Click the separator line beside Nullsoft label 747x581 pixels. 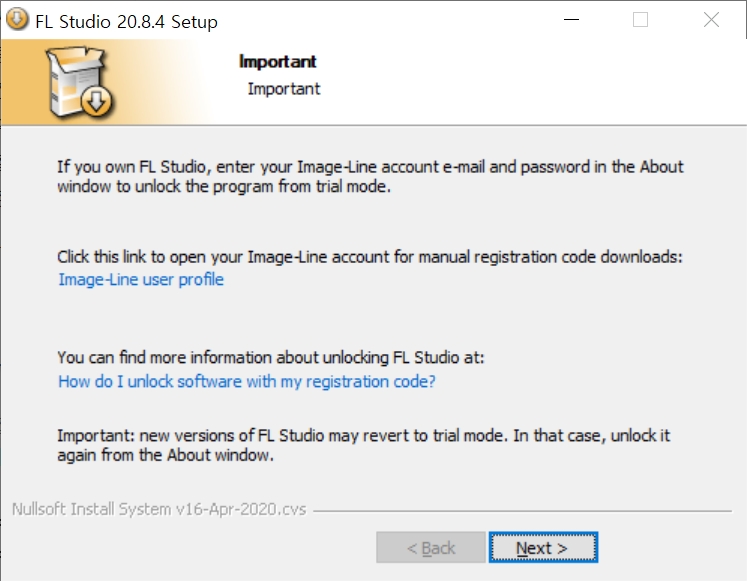522,511
